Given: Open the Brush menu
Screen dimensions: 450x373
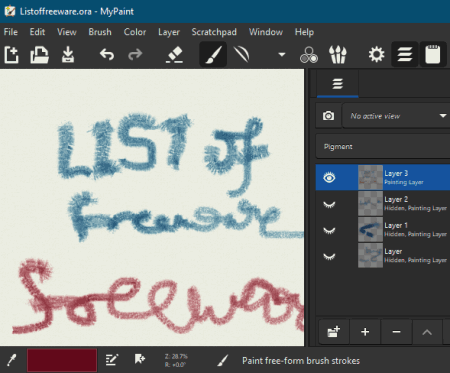Looking at the screenshot, I should coord(100,32).
